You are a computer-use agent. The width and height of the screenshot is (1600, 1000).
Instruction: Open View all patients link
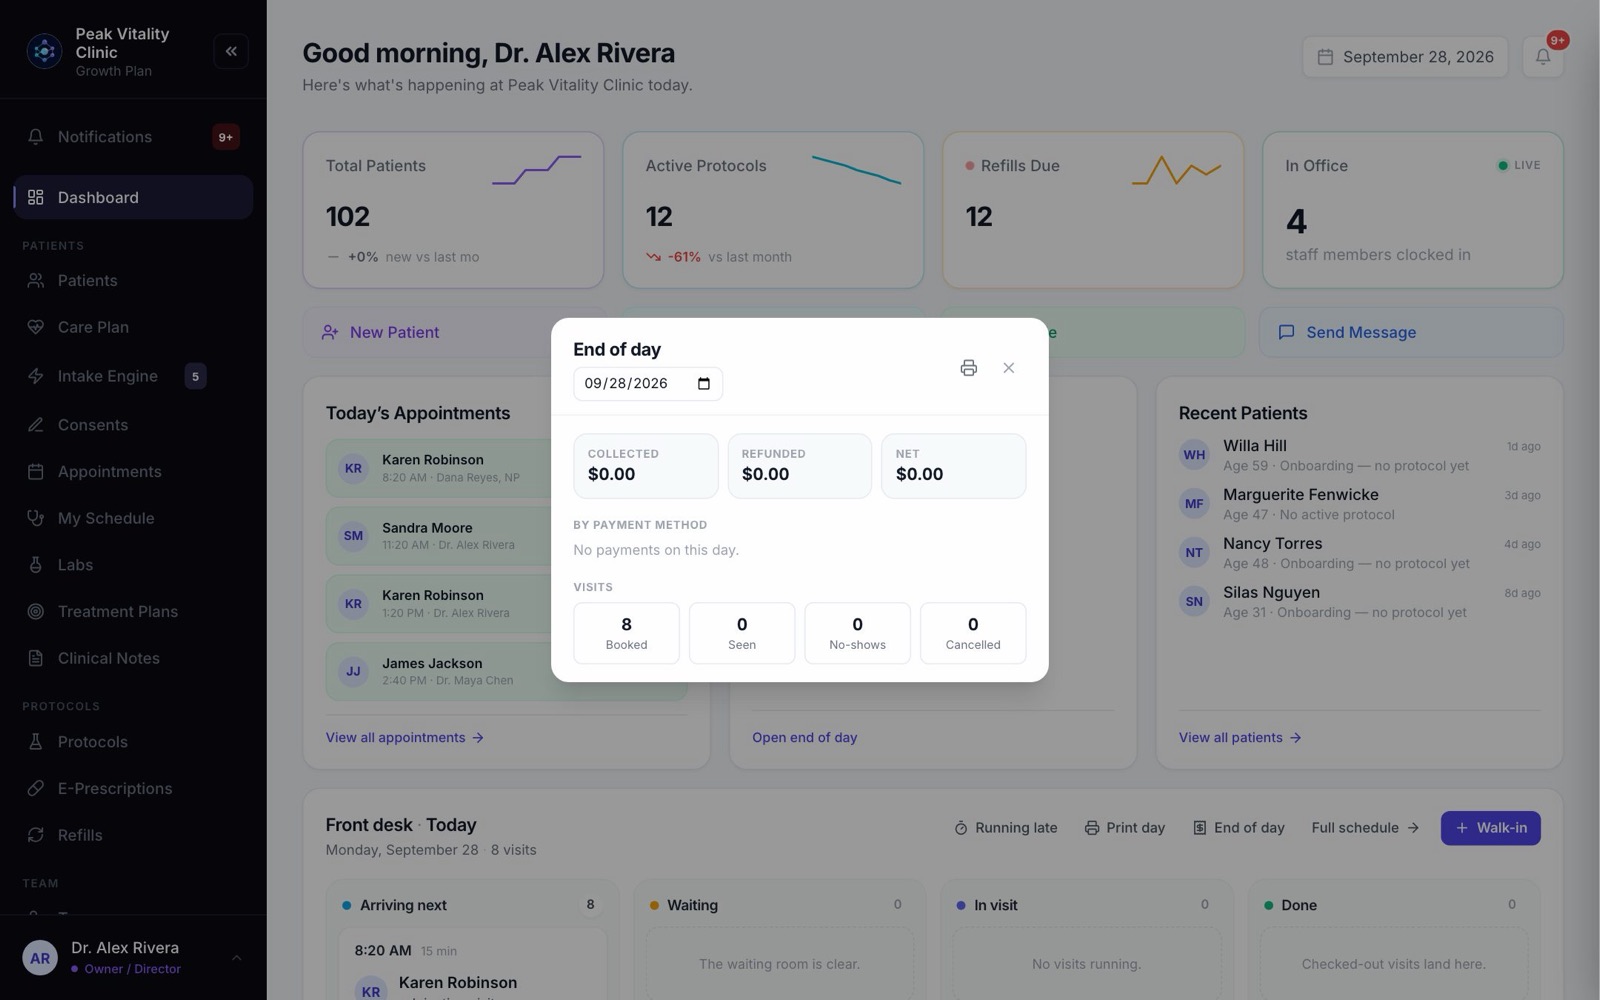point(1240,738)
